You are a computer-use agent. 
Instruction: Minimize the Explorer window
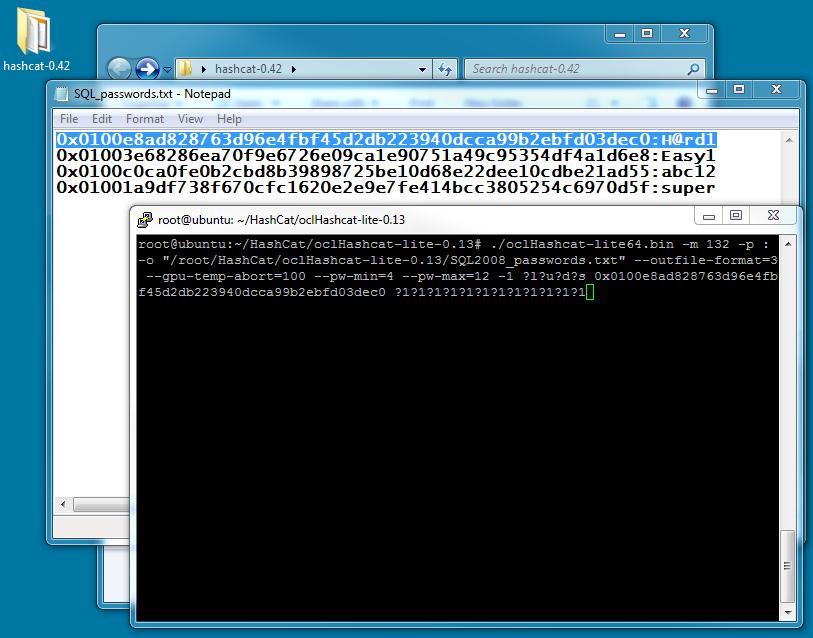click(620, 34)
